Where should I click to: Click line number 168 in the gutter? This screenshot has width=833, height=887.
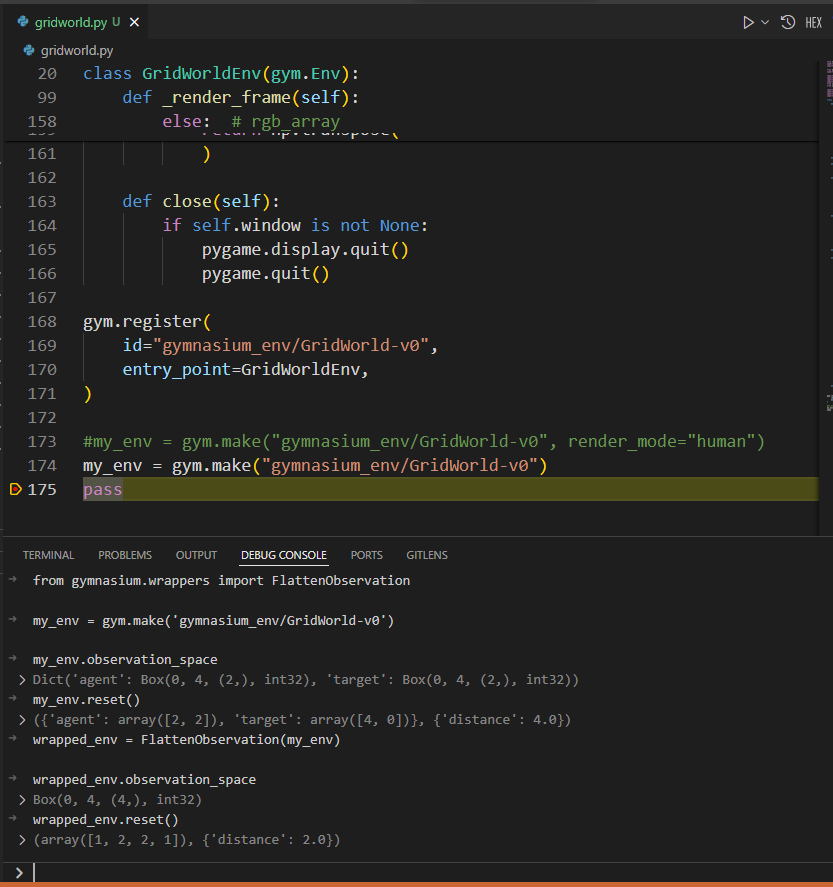tap(42, 322)
